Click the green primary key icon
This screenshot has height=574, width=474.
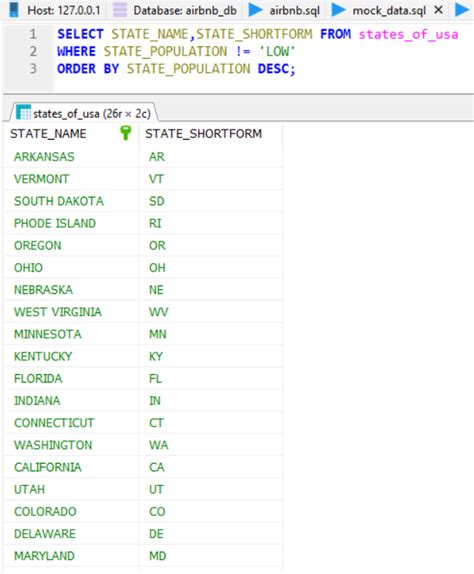tap(125, 133)
